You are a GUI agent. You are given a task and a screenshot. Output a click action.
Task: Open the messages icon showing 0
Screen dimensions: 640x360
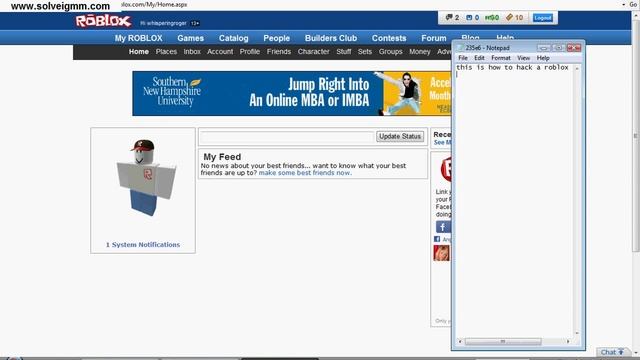(x=473, y=18)
